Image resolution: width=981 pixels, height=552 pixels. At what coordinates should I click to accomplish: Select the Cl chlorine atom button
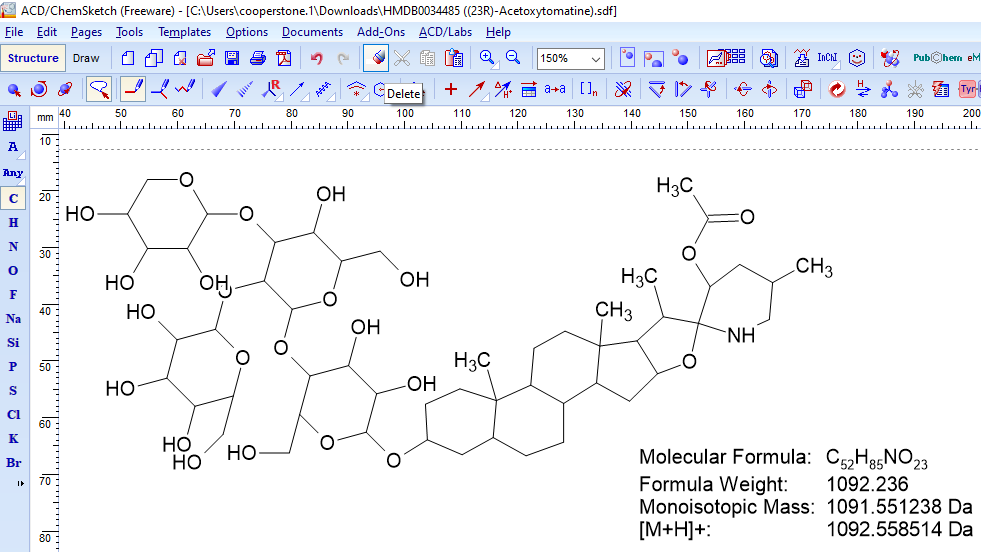13,414
